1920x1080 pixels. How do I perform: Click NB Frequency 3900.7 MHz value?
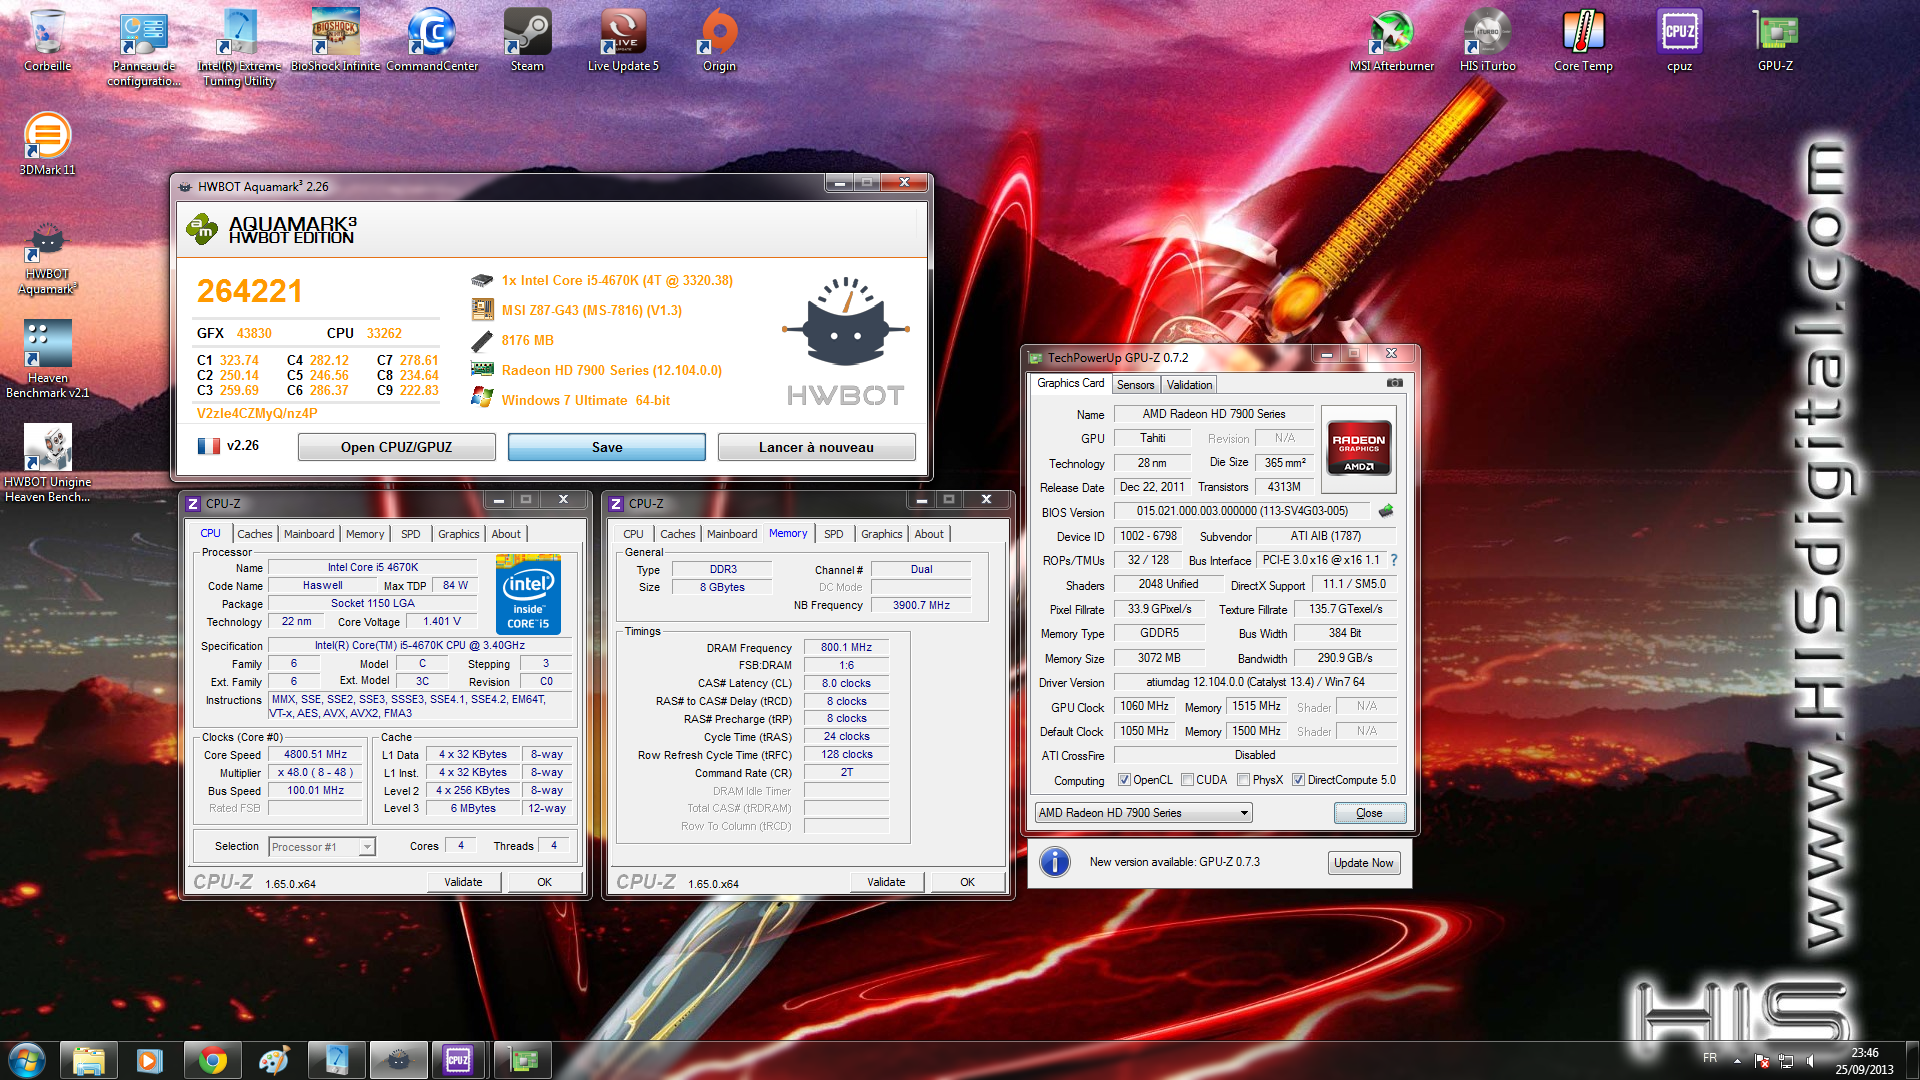(x=921, y=605)
